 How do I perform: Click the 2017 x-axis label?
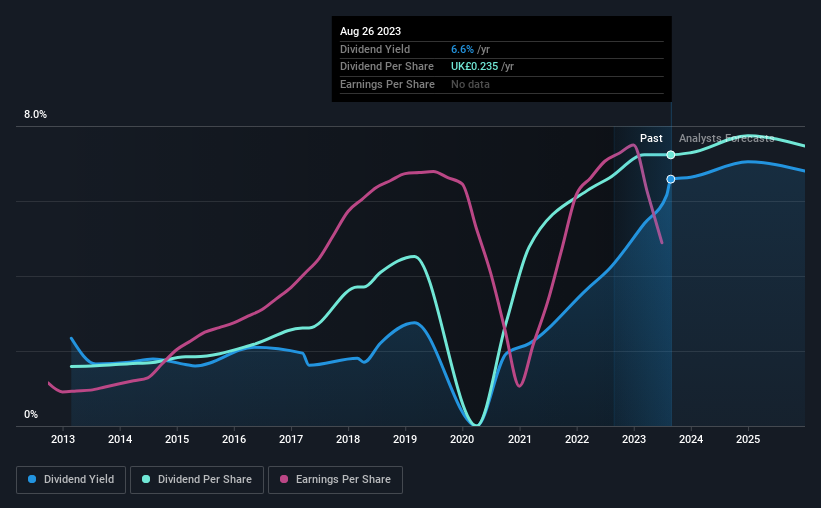pyautogui.click(x=291, y=439)
